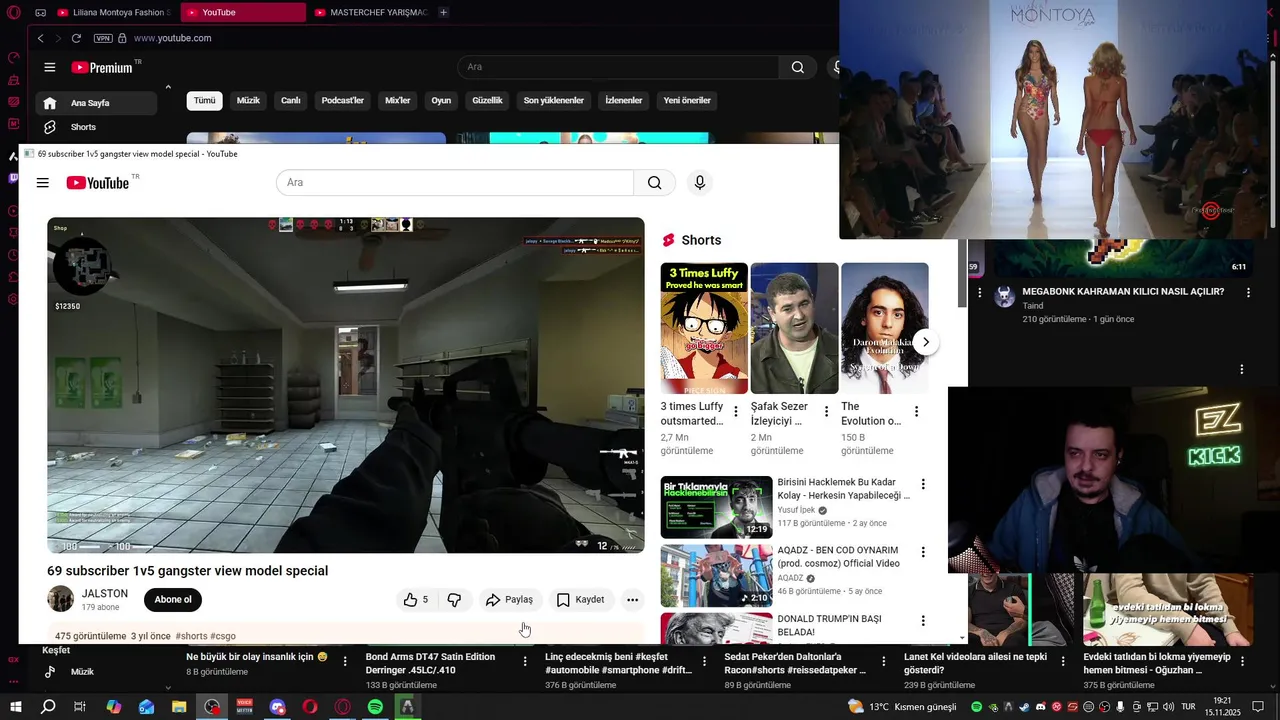Open options for 'The Evolution' short

(x=916, y=411)
